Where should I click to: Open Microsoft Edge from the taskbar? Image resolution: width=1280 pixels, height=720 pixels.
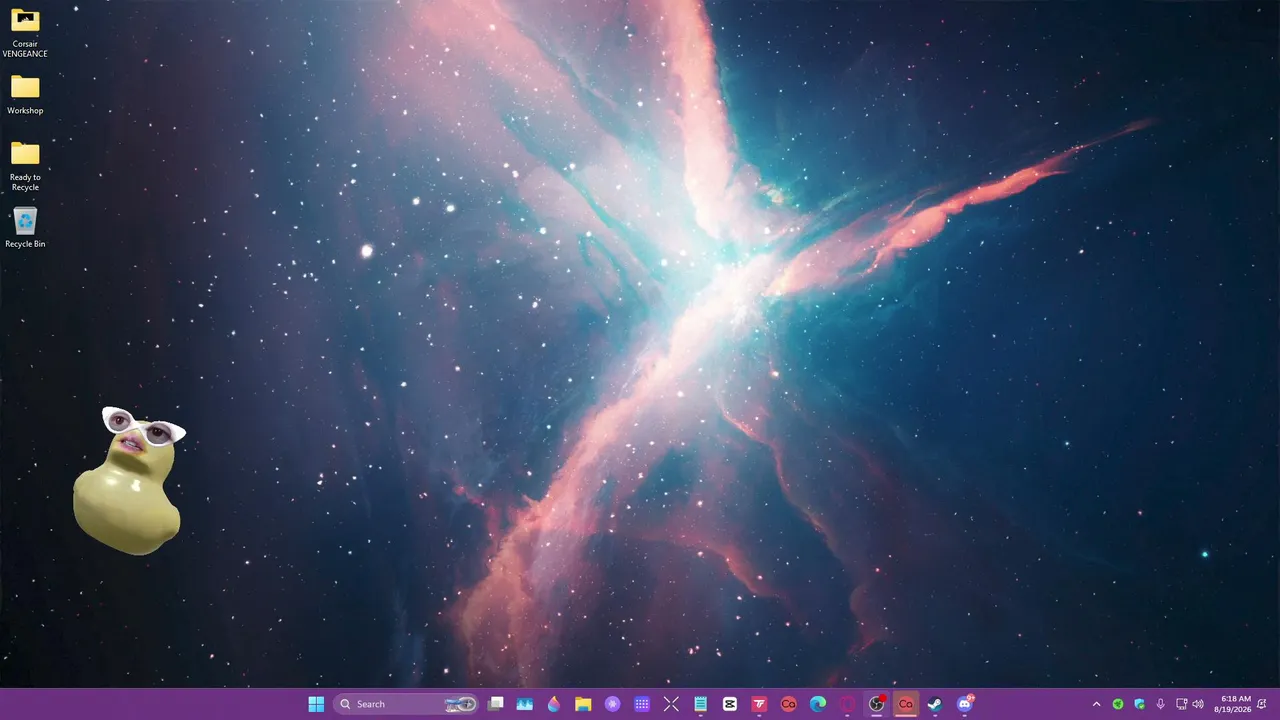point(818,704)
